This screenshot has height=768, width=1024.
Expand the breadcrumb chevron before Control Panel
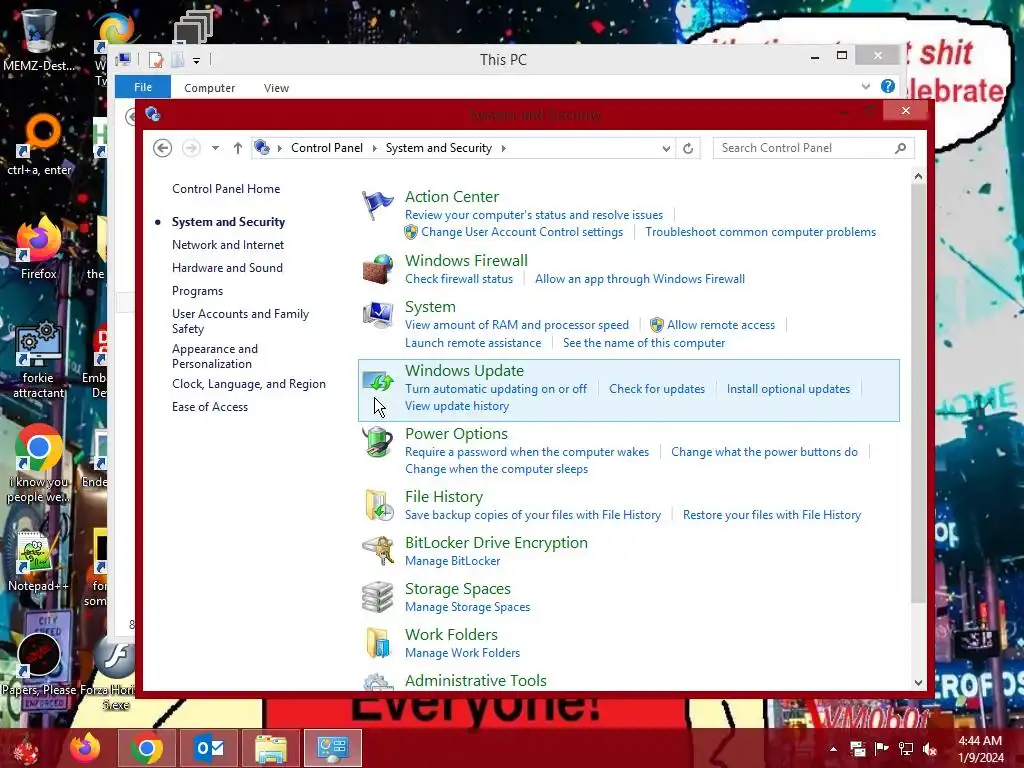[280, 148]
